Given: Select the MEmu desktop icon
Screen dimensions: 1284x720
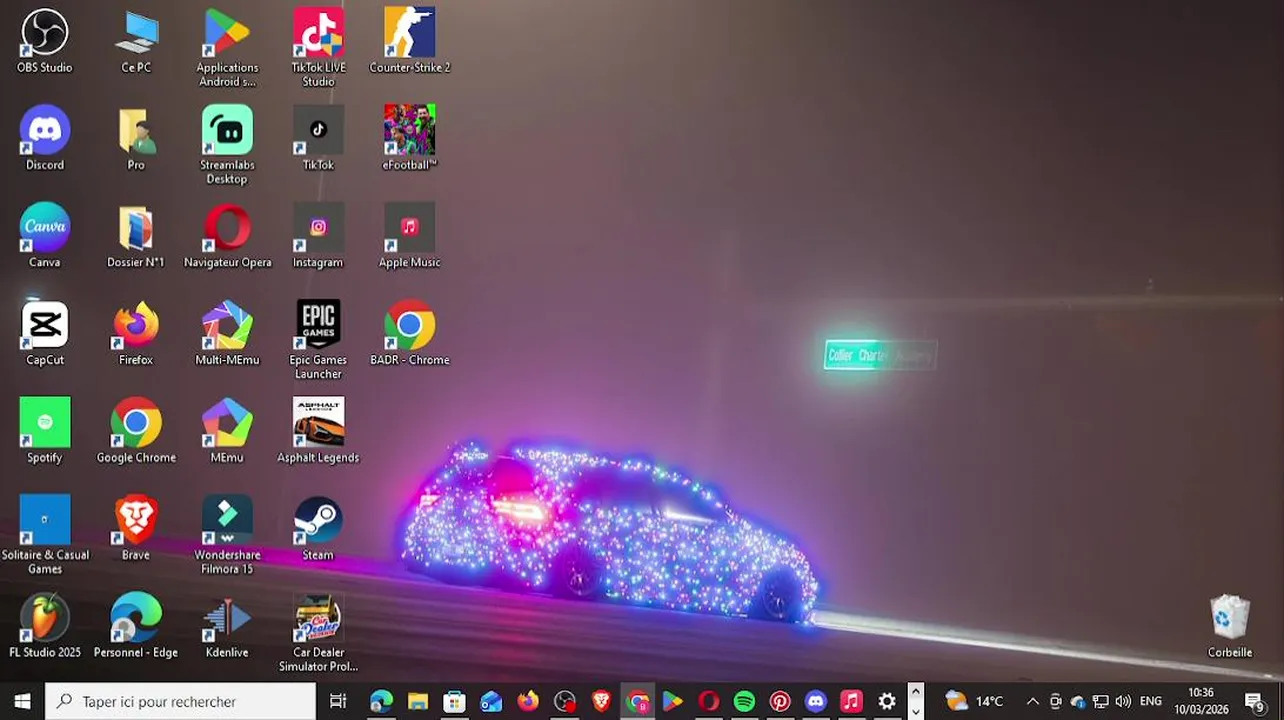Looking at the screenshot, I should [x=227, y=431].
